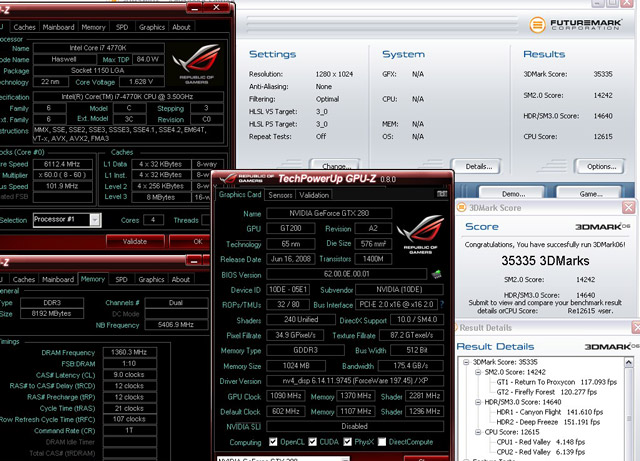Screen dimensions: 640x461
Task: Click the Result Details scrollbar up arrow
Action: pyautogui.click(x=629, y=362)
